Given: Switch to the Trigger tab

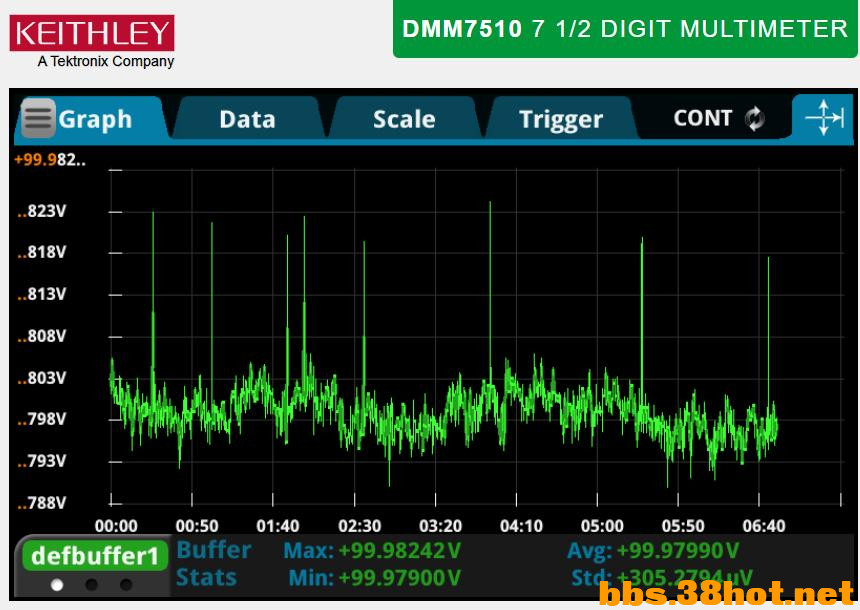Looking at the screenshot, I should pos(560,119).
